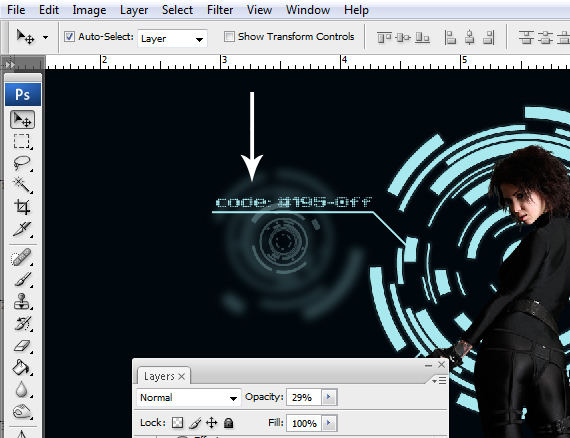Viewport: 570px width, 438px height.
Task: Select the Crop tool
Action: click(22, 207)
